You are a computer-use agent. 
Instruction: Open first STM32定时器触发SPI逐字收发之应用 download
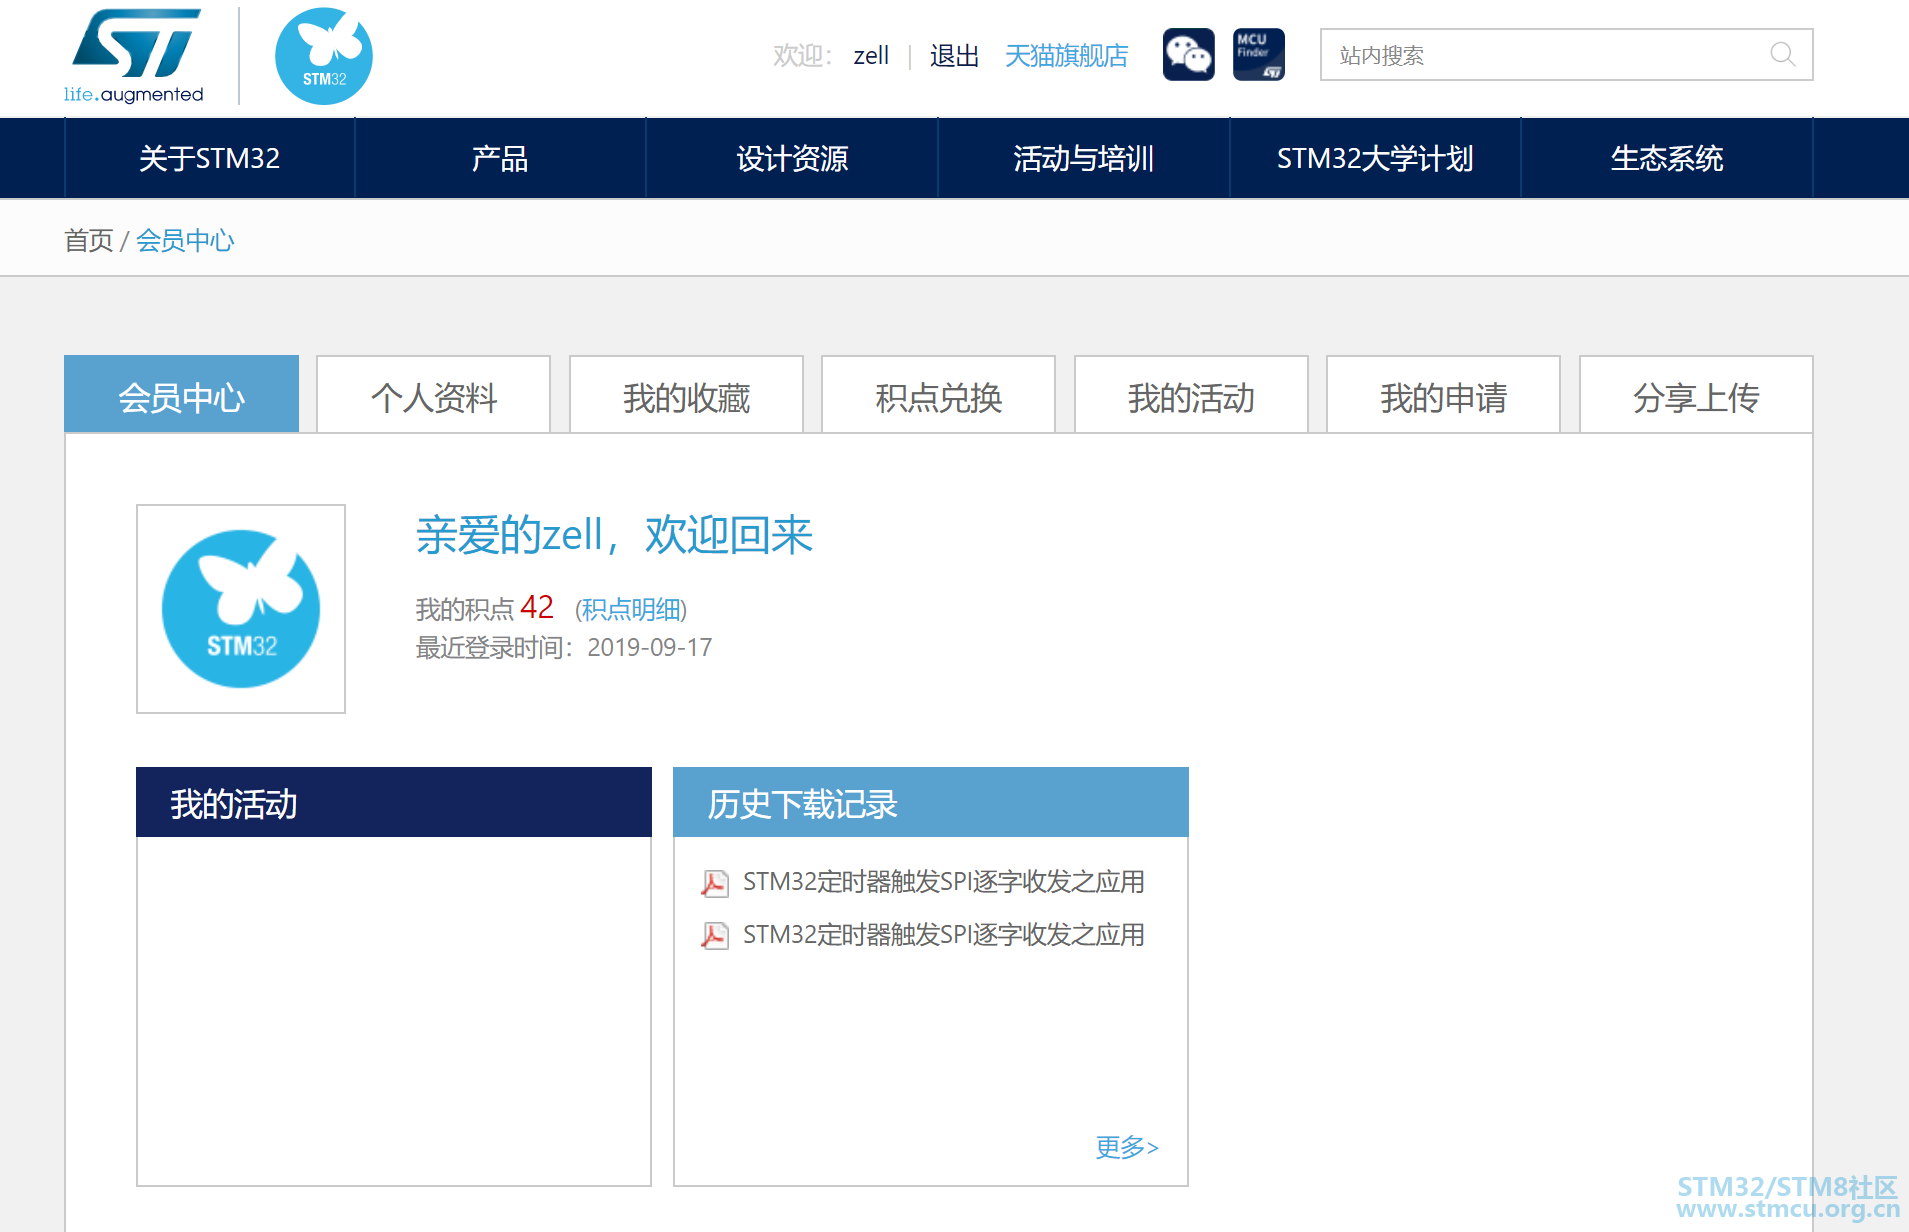point(944,882)
